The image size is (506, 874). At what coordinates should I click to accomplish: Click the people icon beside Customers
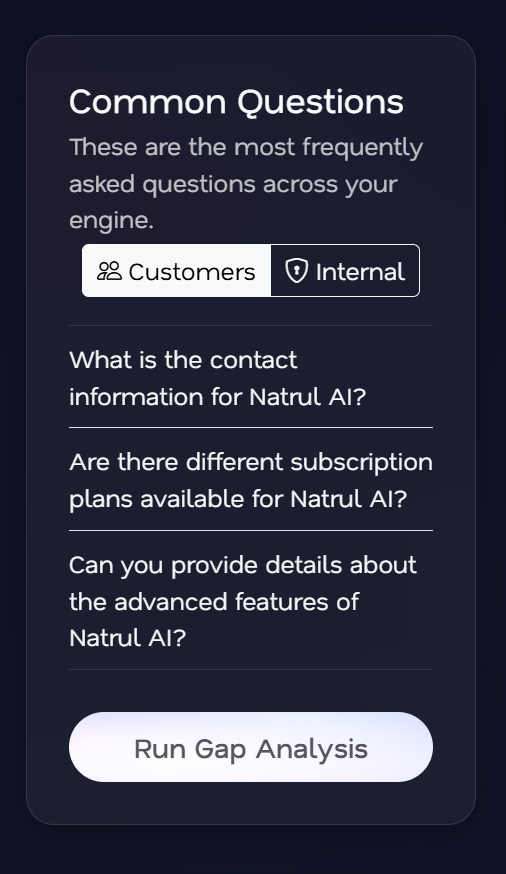(109, 271)
